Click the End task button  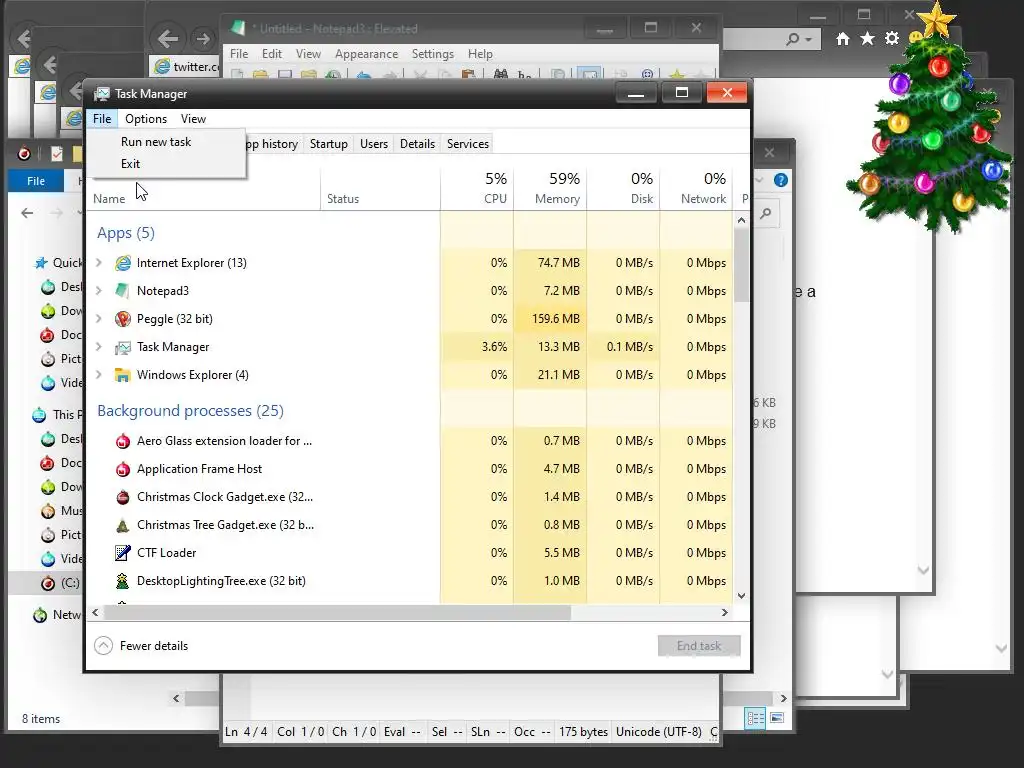click(x=699, y=646)
